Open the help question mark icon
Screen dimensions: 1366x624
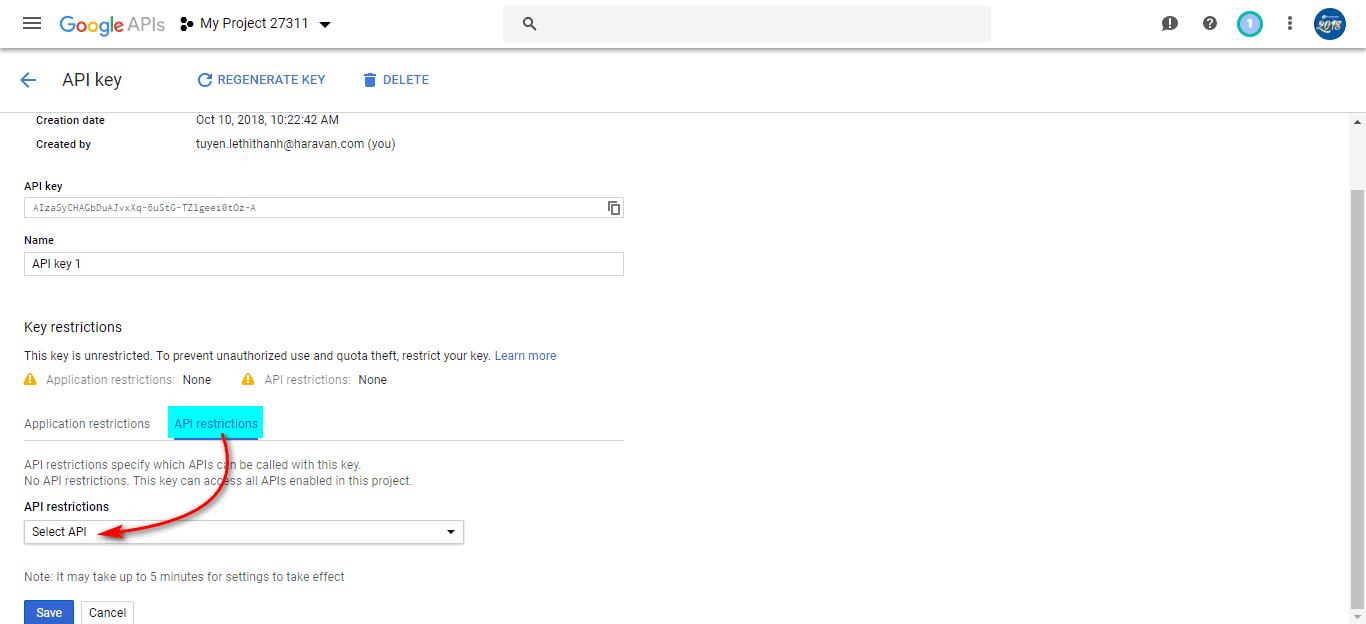coord(1210,23)
